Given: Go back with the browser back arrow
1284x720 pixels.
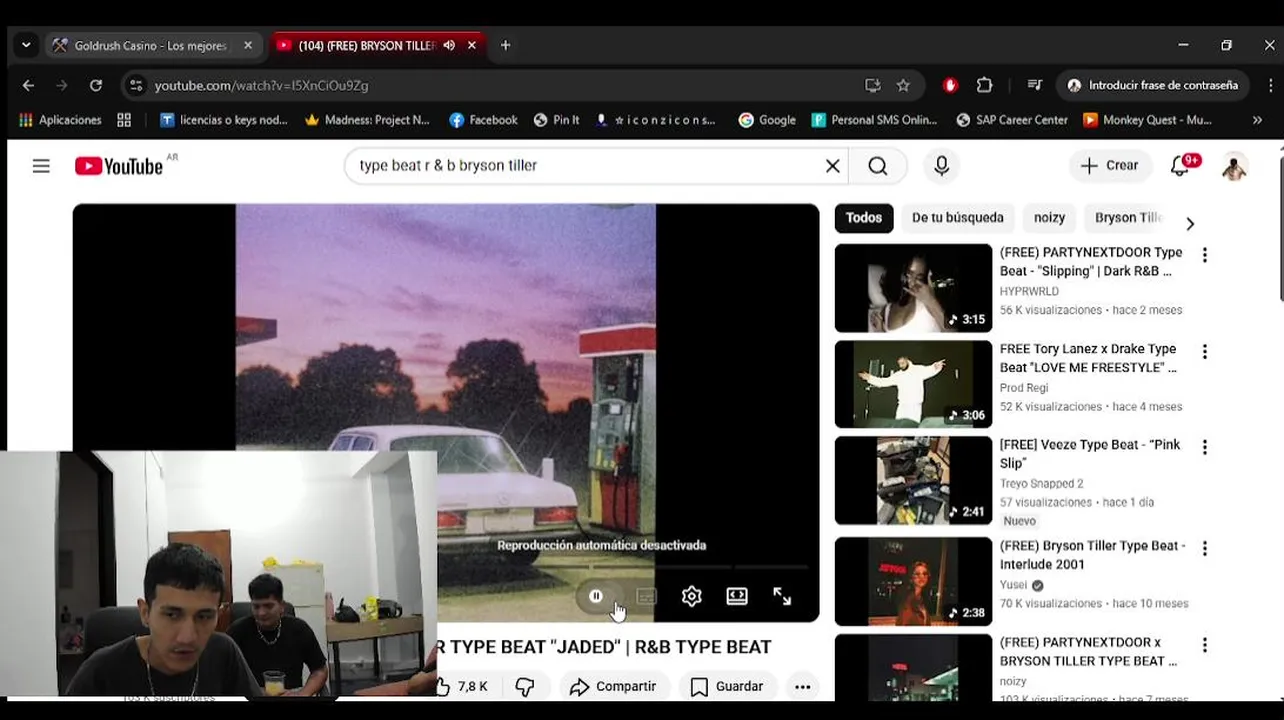Looking at the screenshot, I should coord(28,86).
